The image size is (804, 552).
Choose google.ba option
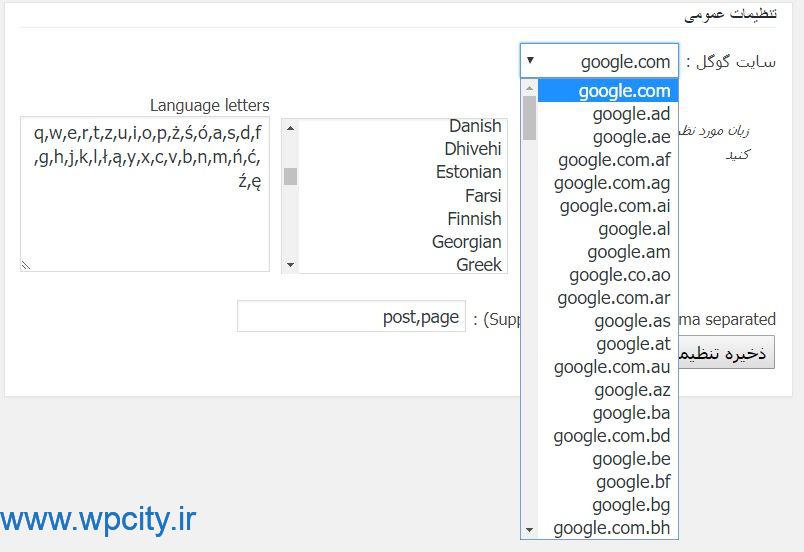tap(608, 413)
